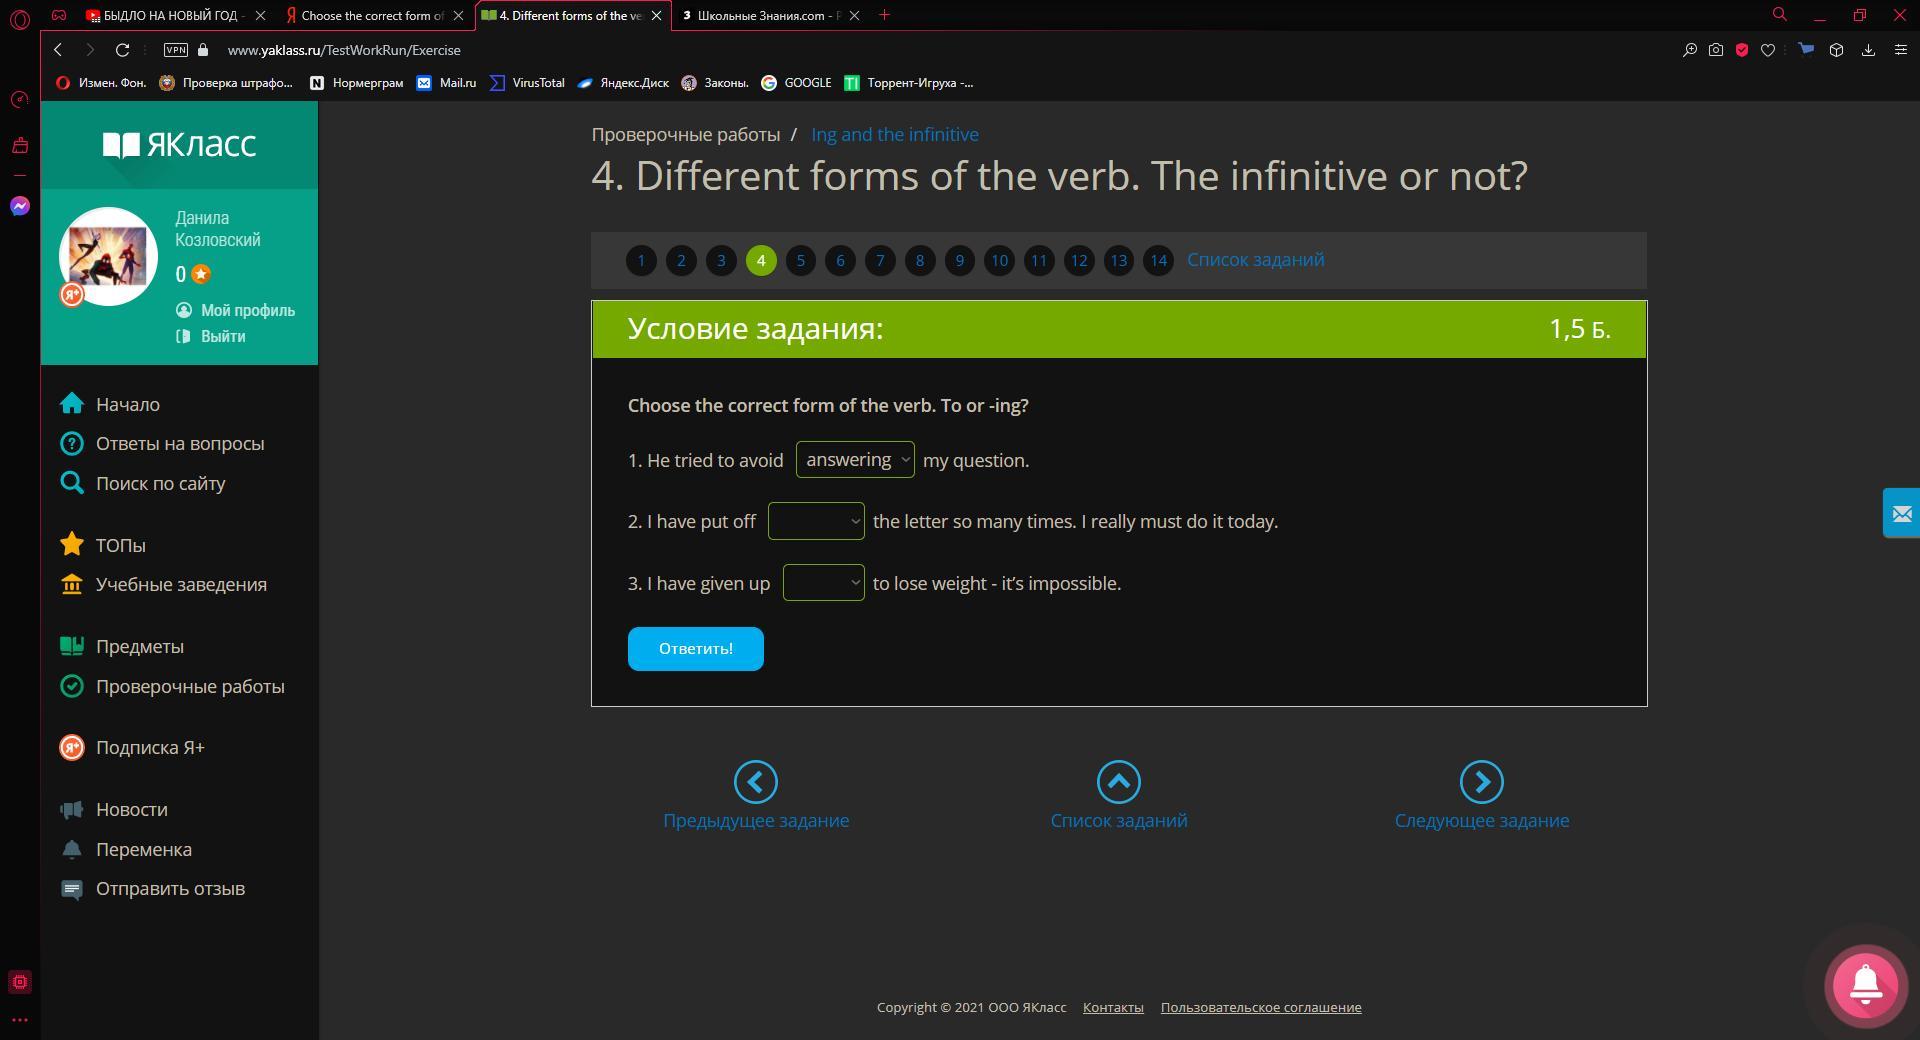Click the VPN badge in address bar
This screenshot has height=1040, width=1920.
click(x=176, y=50)
